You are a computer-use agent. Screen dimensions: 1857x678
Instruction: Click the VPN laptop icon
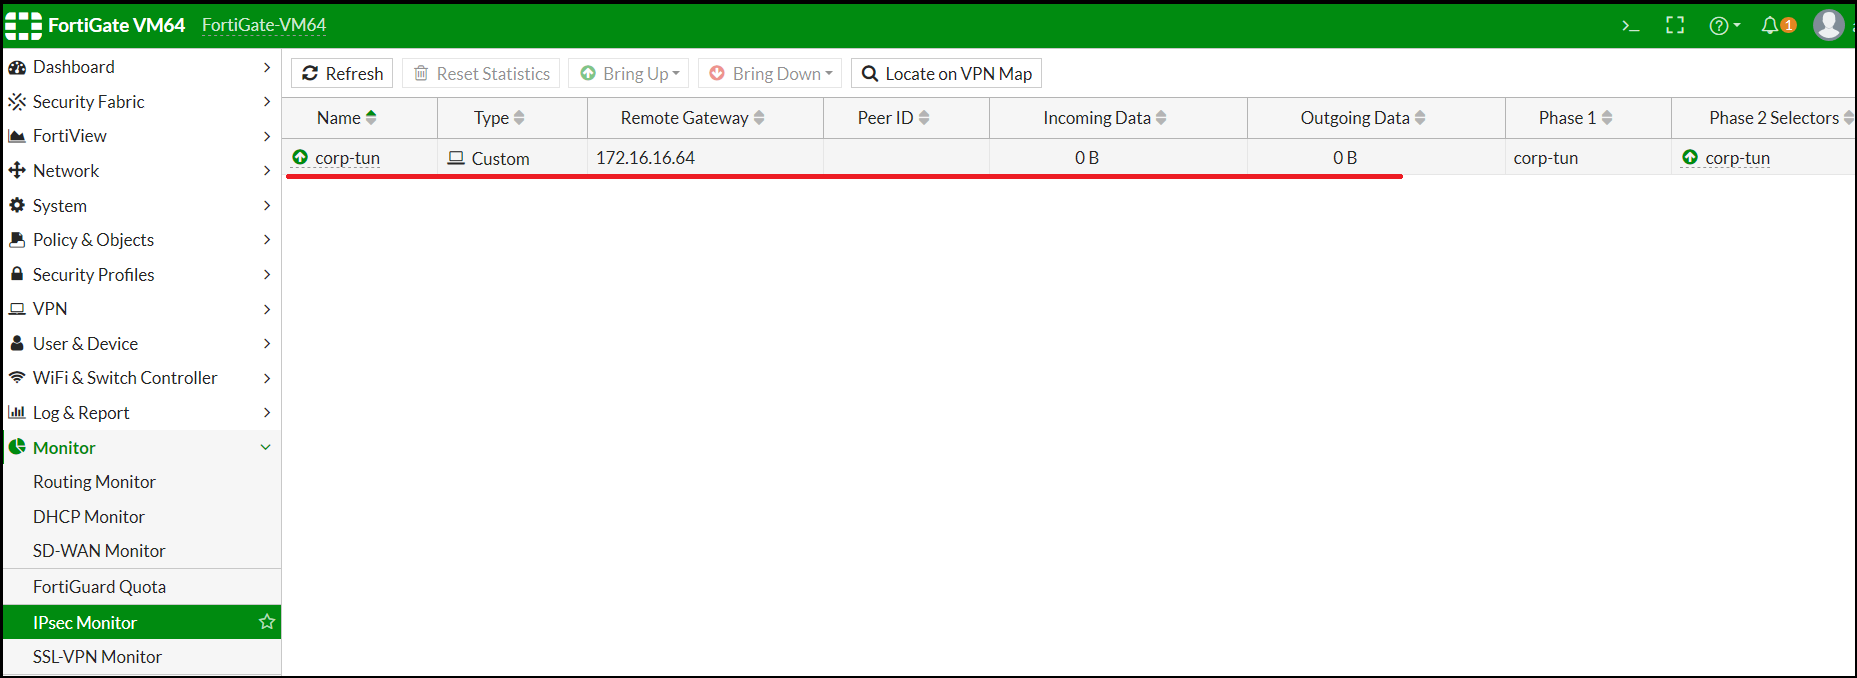coord(17,309)
